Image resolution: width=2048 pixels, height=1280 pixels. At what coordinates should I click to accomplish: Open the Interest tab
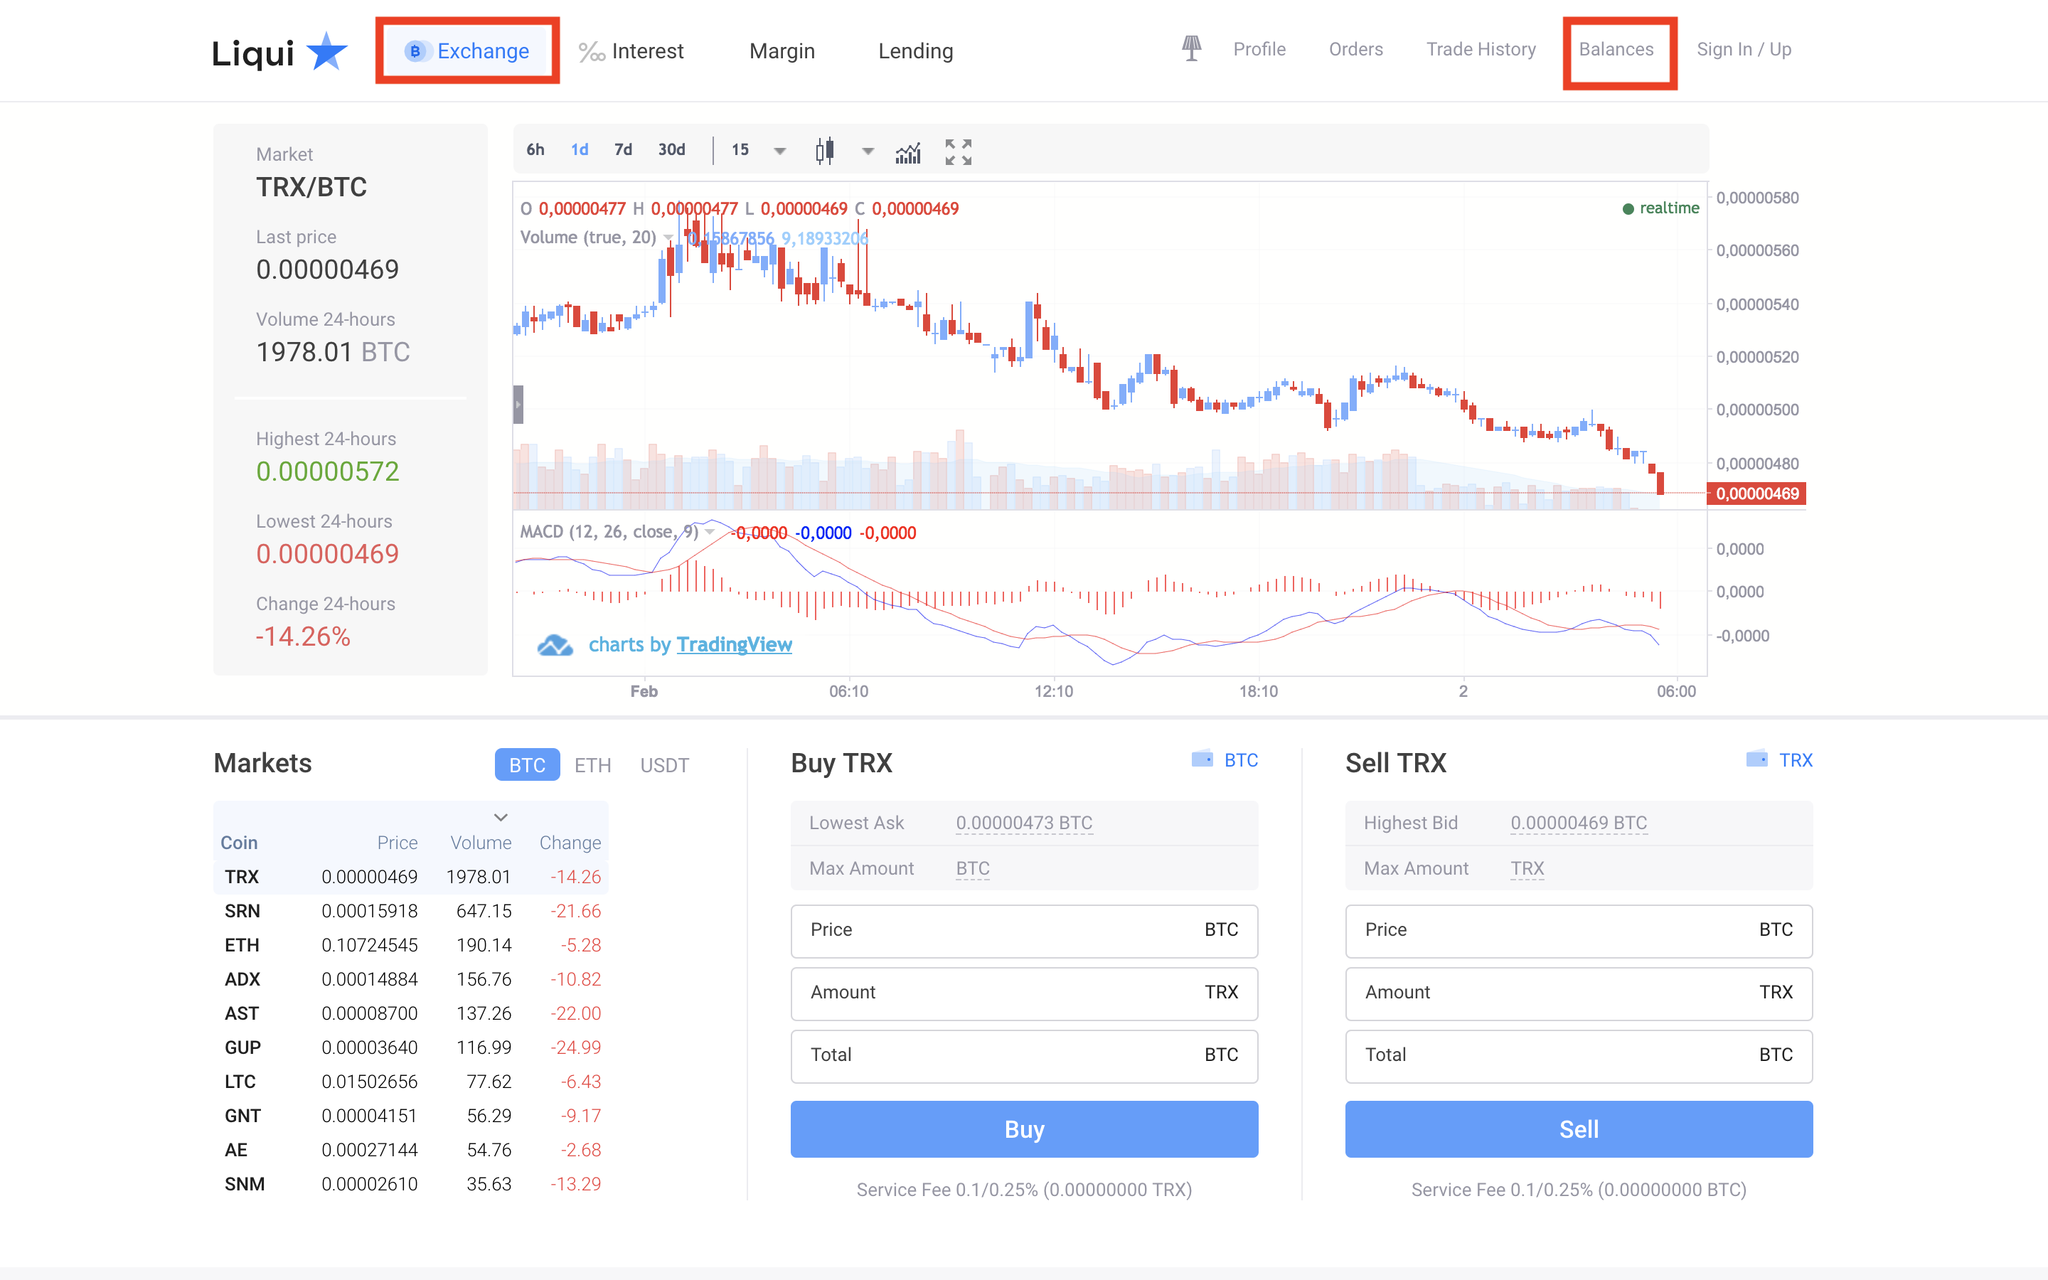tap(632, 51)
